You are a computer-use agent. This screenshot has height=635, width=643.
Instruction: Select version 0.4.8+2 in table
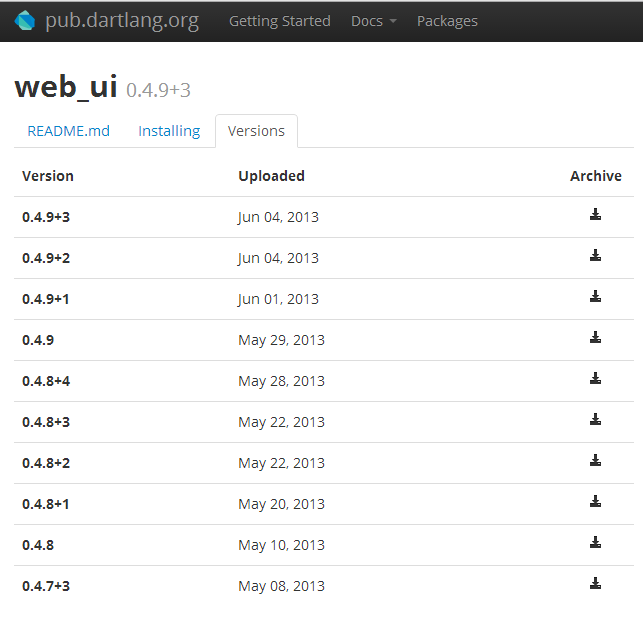coord(46,463)
